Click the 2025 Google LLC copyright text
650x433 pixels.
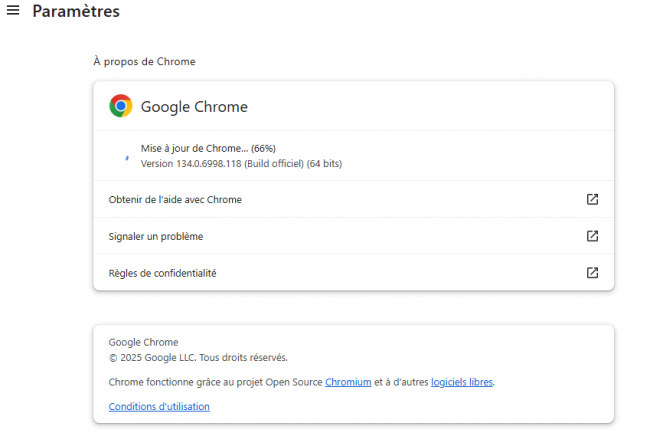point(198,357)
